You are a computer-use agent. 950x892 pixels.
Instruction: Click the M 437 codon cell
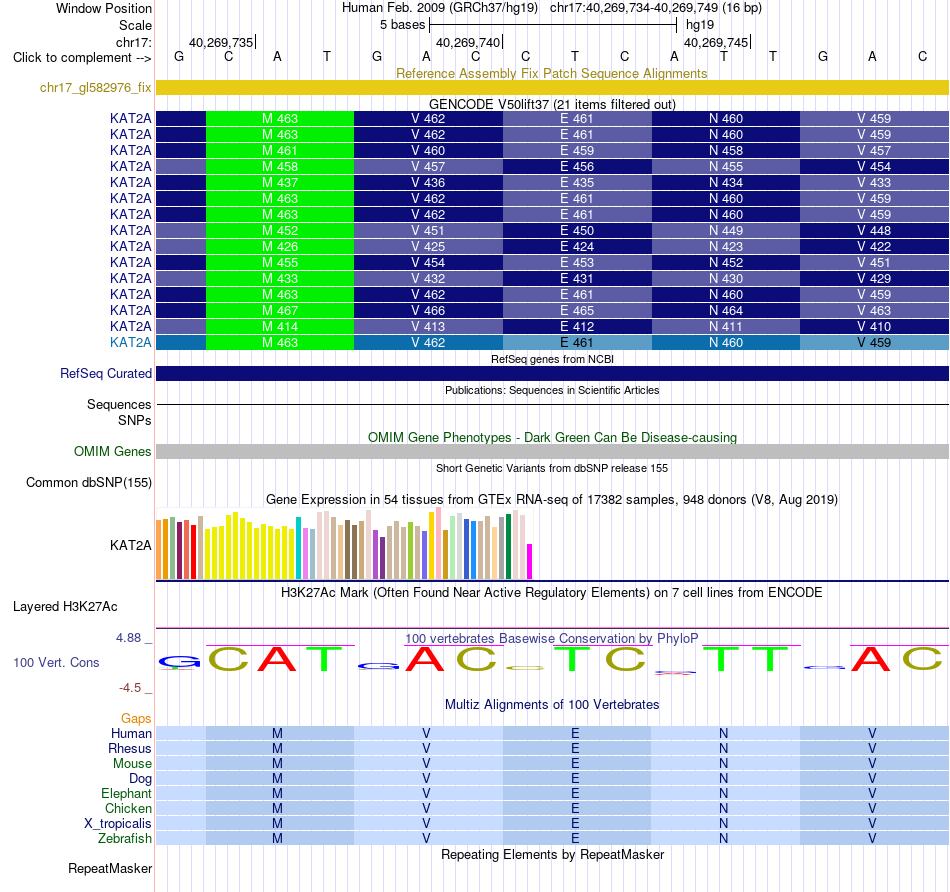click(280, 182)
